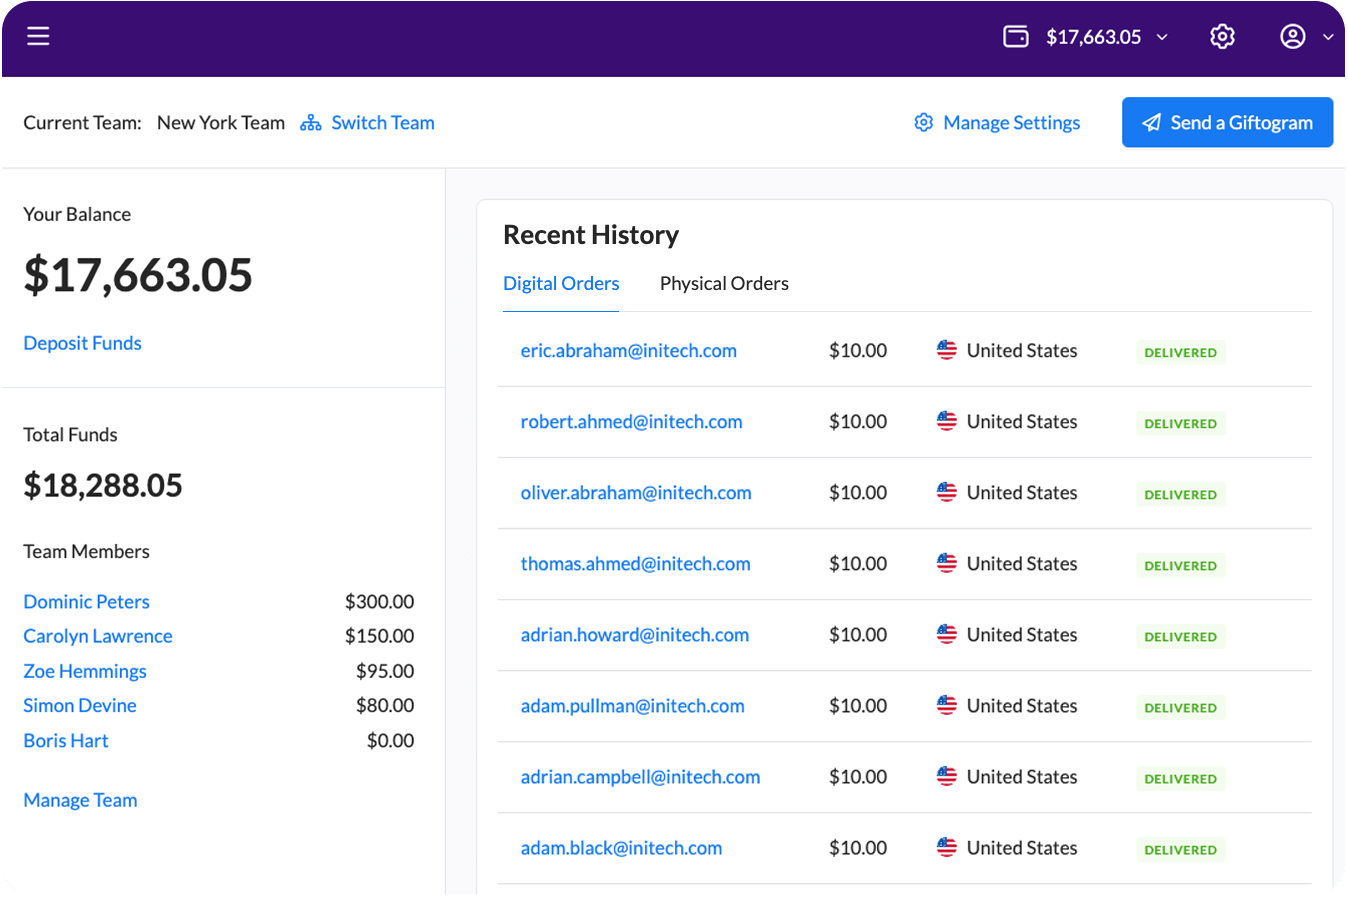
Task: Open the Switch Team link
Action: (383, 123)
